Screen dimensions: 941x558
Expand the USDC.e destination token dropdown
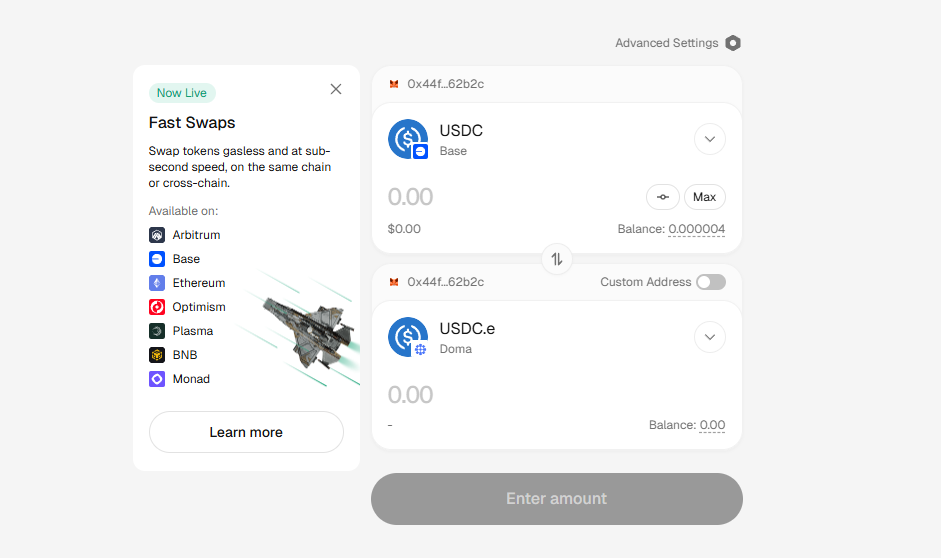coord(709,337)
